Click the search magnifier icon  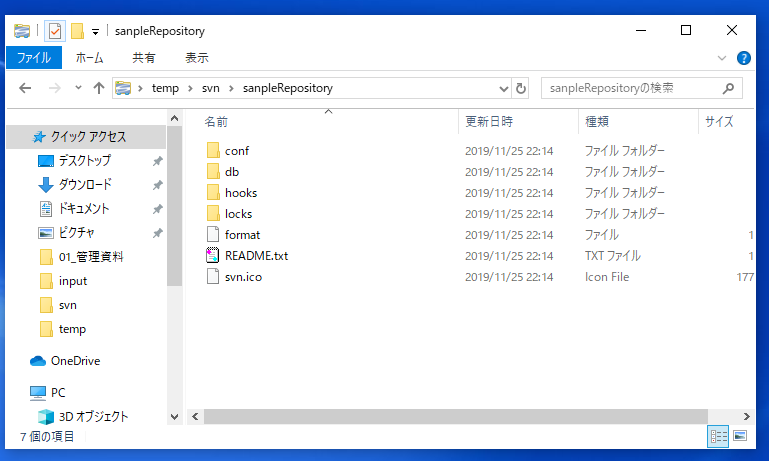(x=729, y=88)
